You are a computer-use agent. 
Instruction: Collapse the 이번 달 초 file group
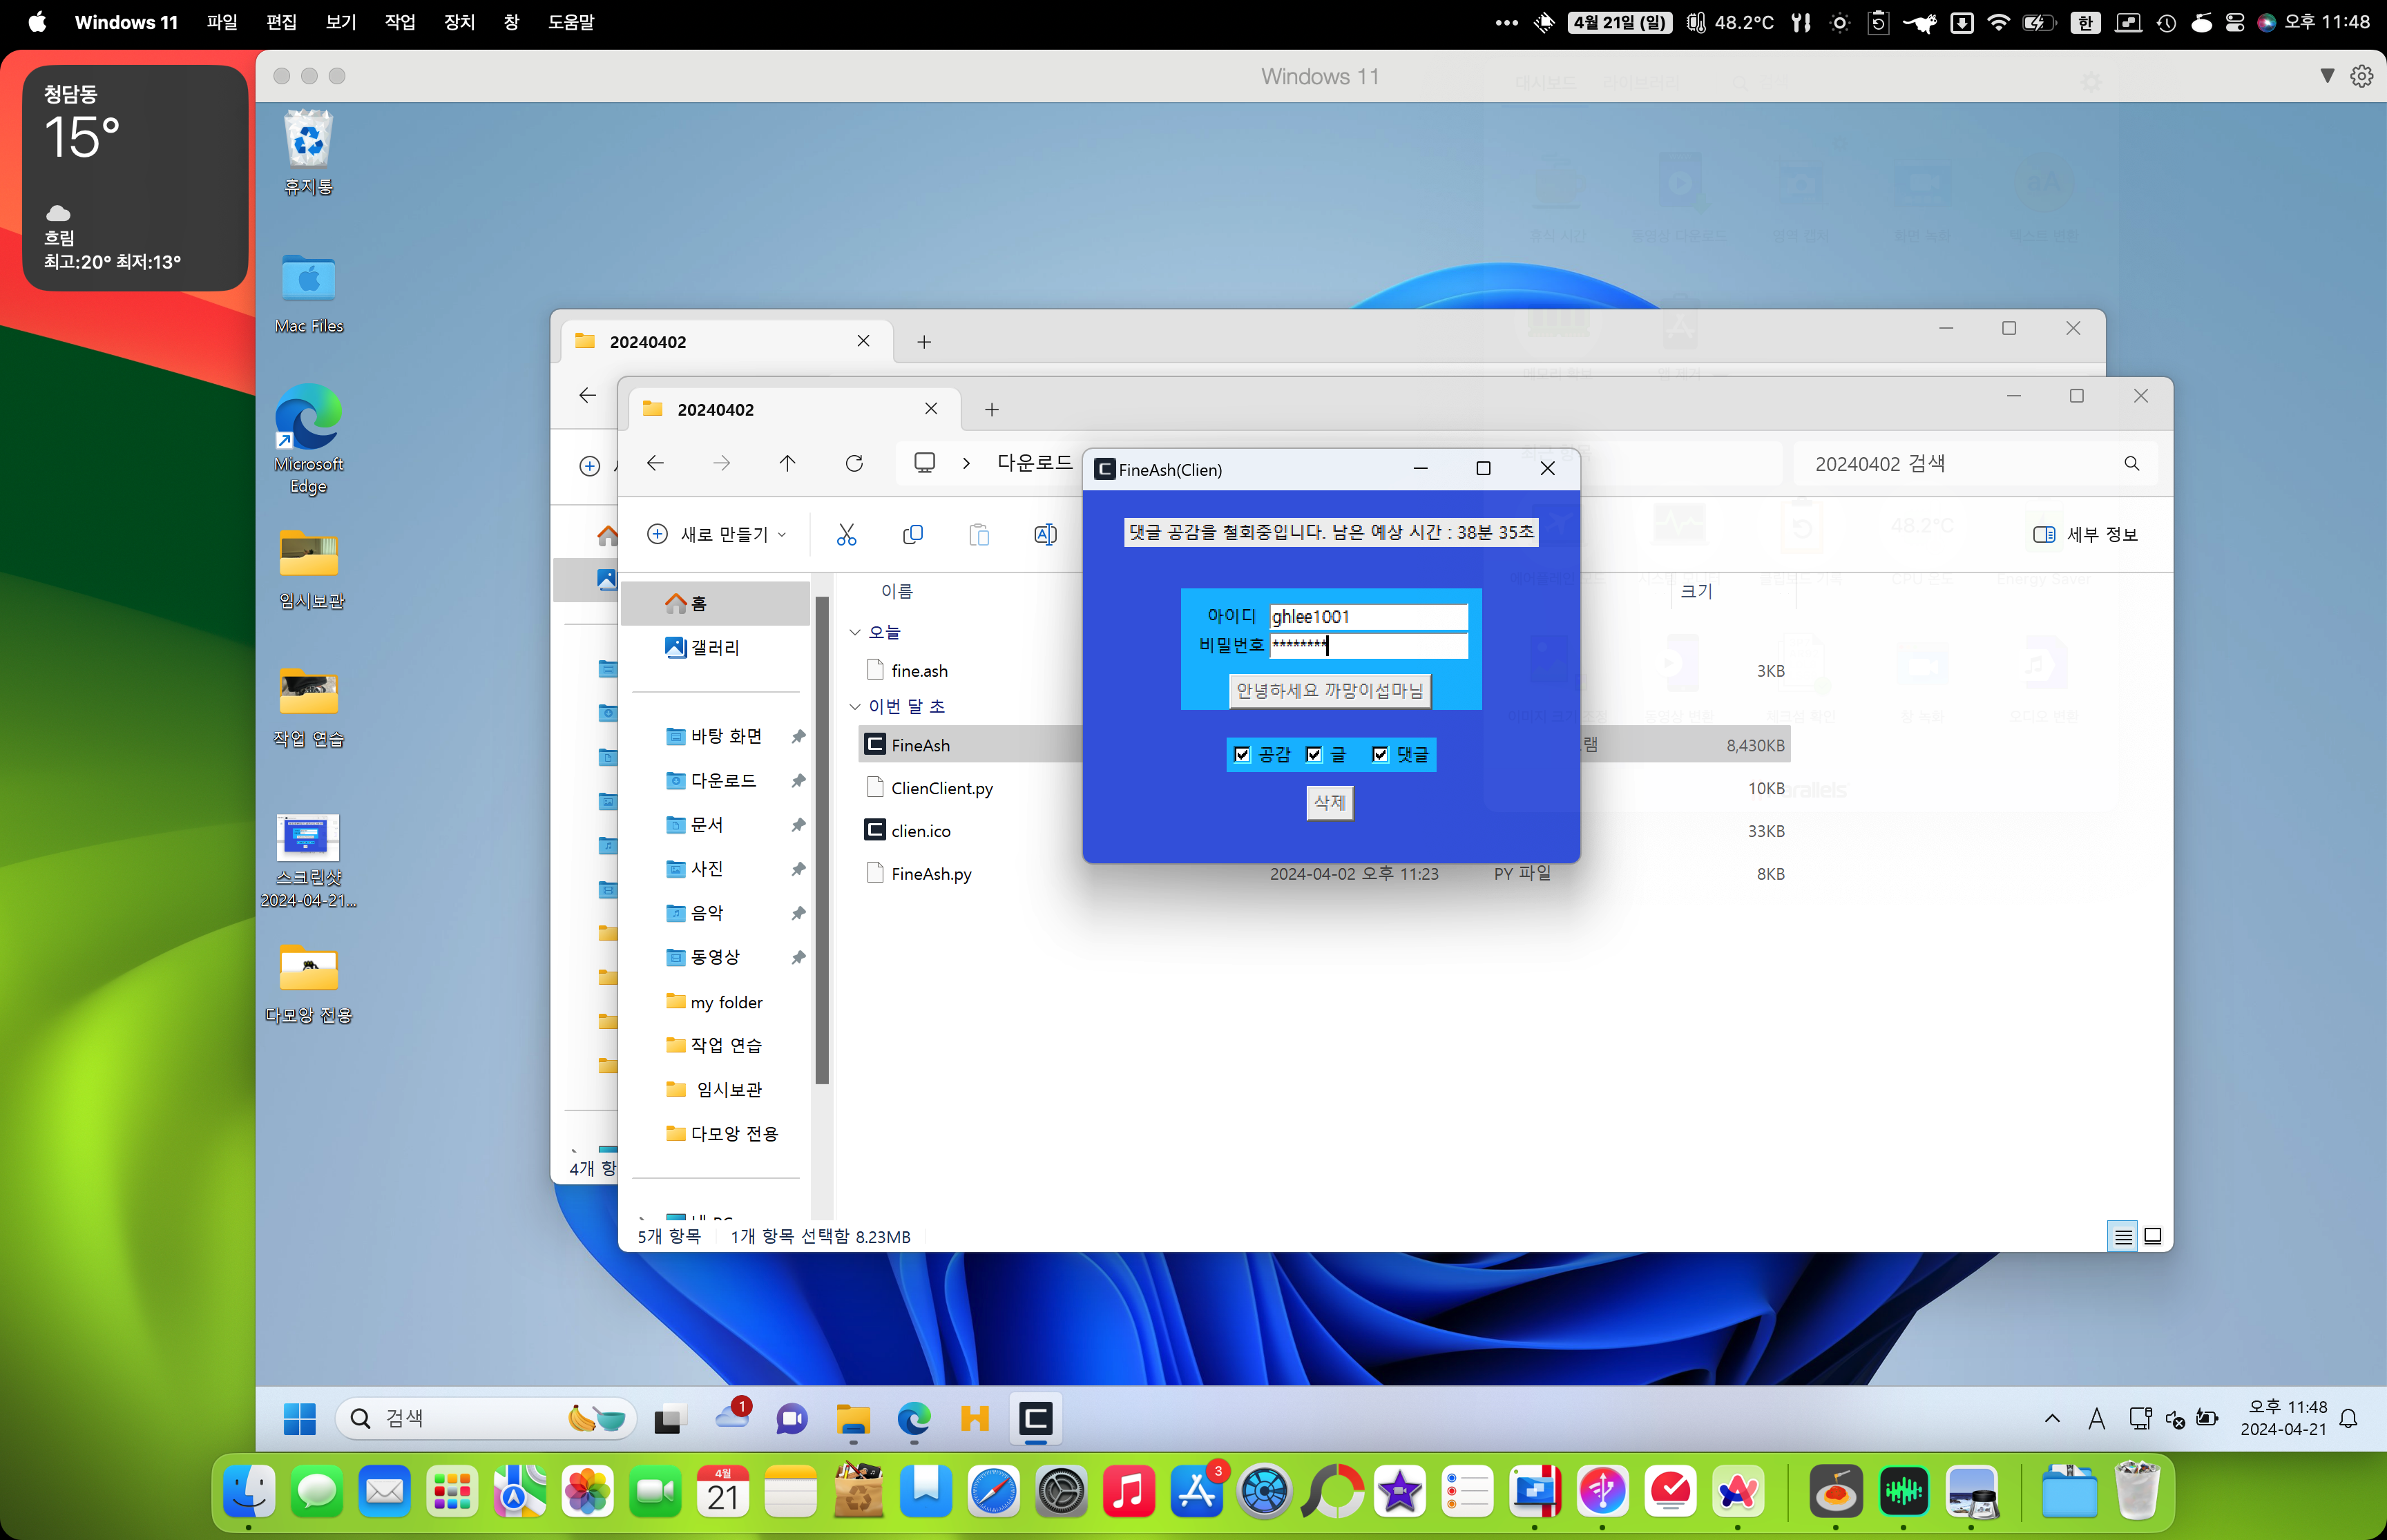(855, 706)
